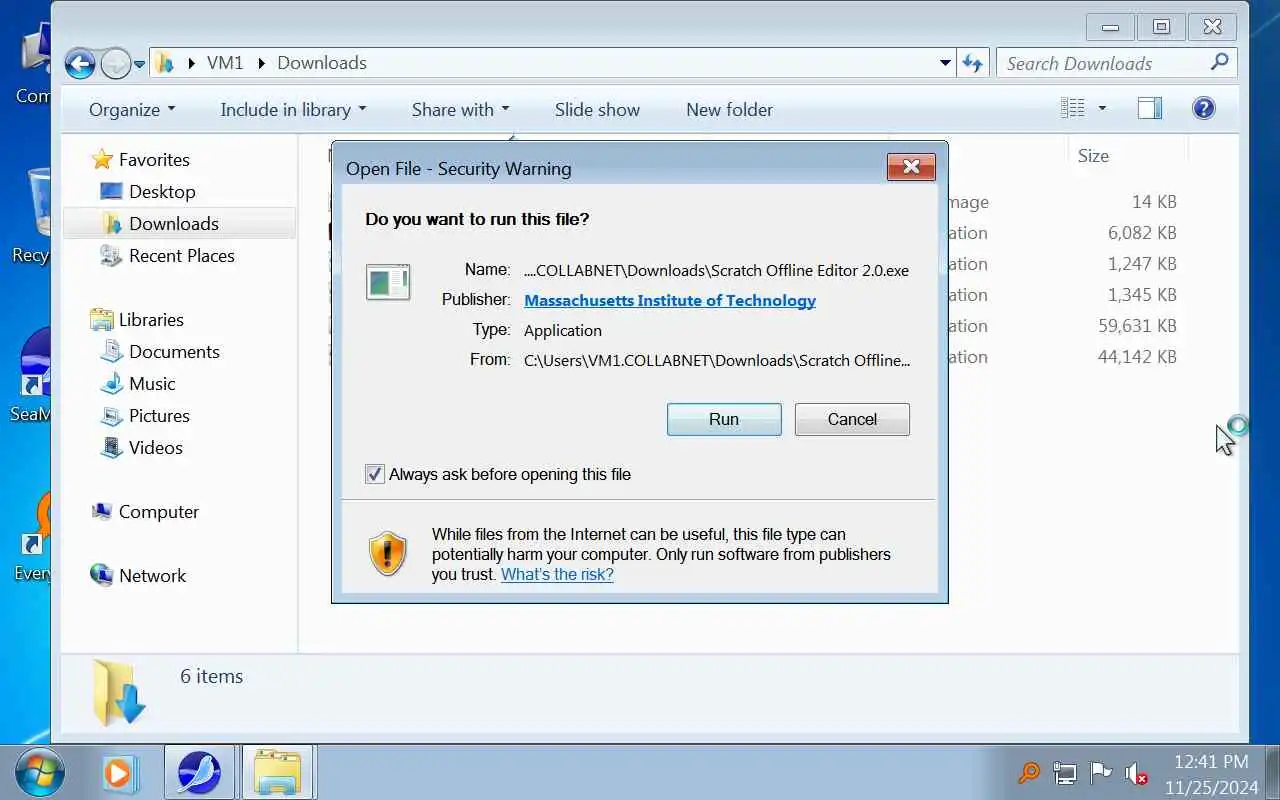Select the file sized 1,345 KB

click(1142, 294)
